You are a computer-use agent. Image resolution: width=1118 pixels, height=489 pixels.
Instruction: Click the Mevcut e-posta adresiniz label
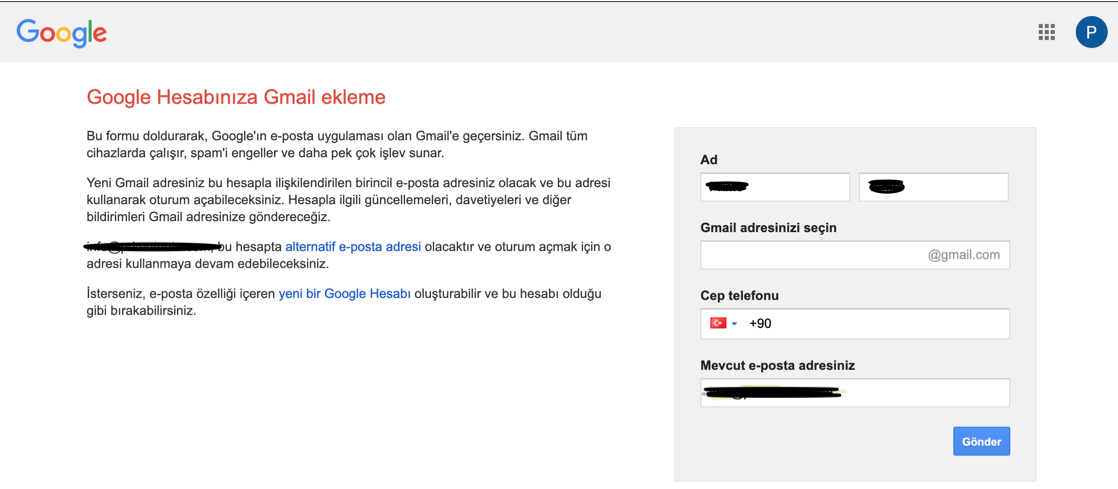[778, 366]
